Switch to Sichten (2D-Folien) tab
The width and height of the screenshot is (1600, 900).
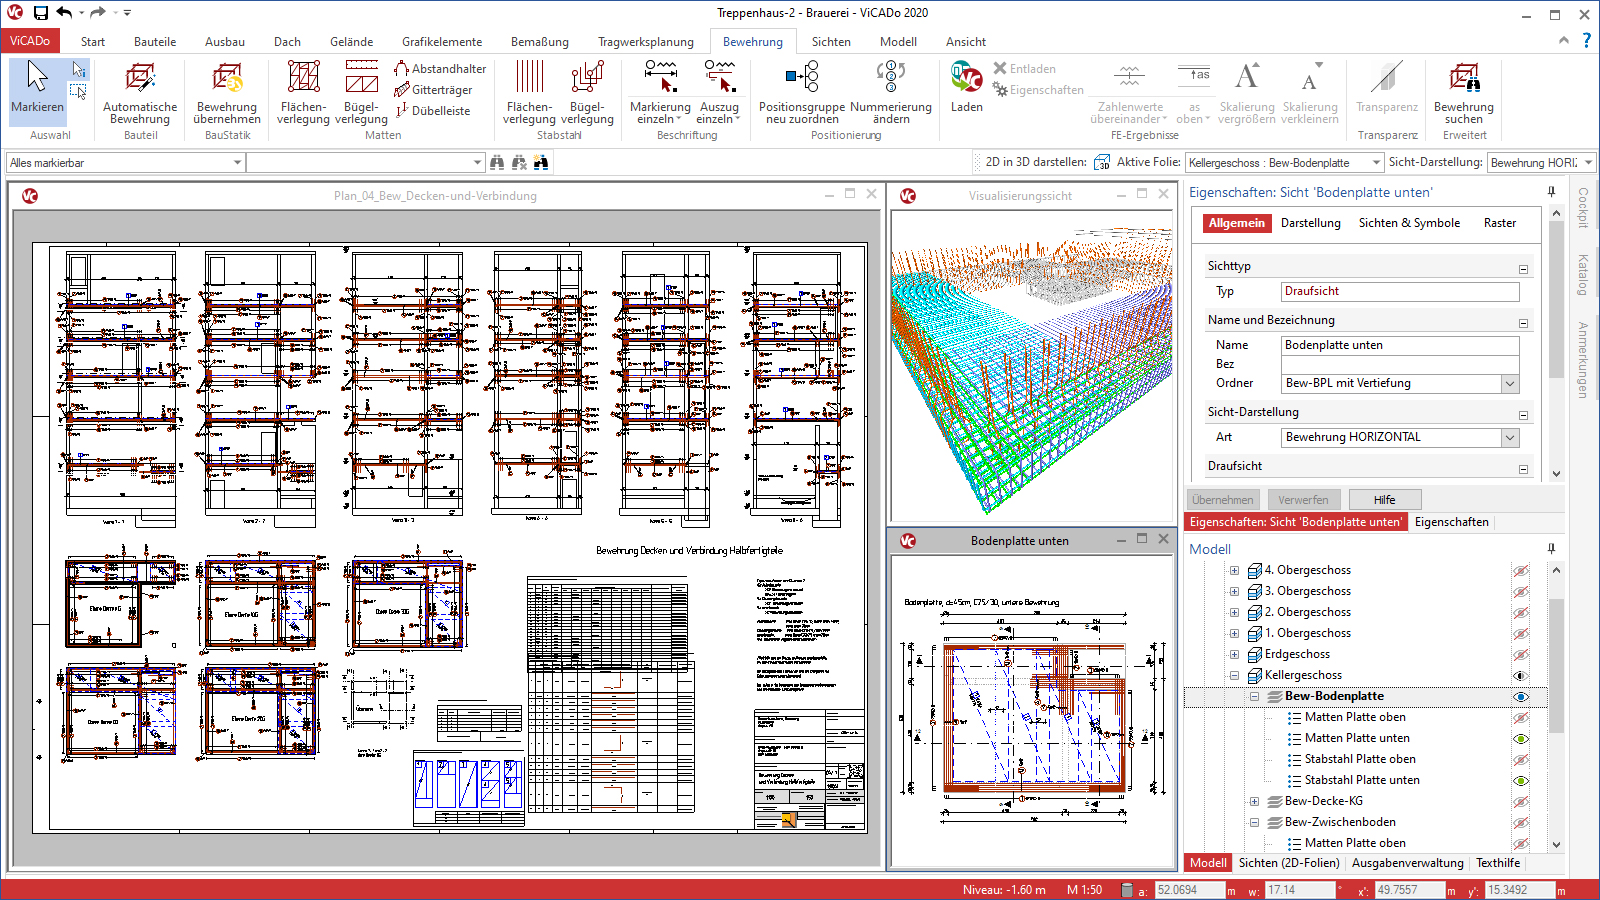tap(1289, 863)
